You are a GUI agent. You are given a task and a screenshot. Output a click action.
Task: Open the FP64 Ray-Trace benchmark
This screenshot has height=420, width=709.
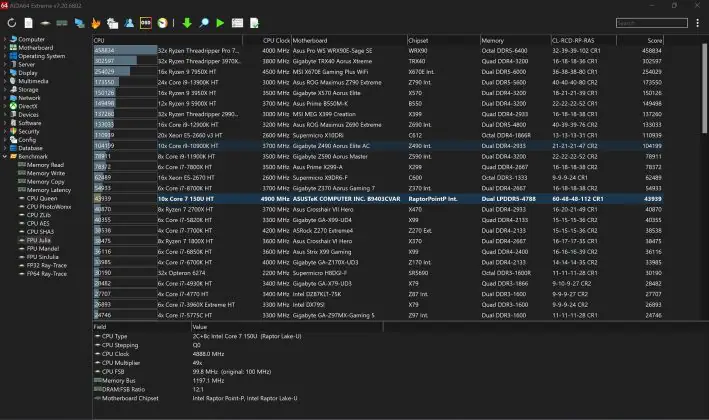pyautogui.click(x=47, y=274)
